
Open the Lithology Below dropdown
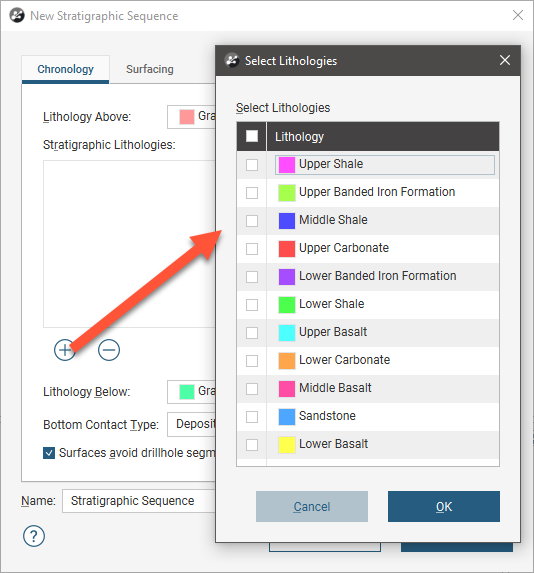191,392
